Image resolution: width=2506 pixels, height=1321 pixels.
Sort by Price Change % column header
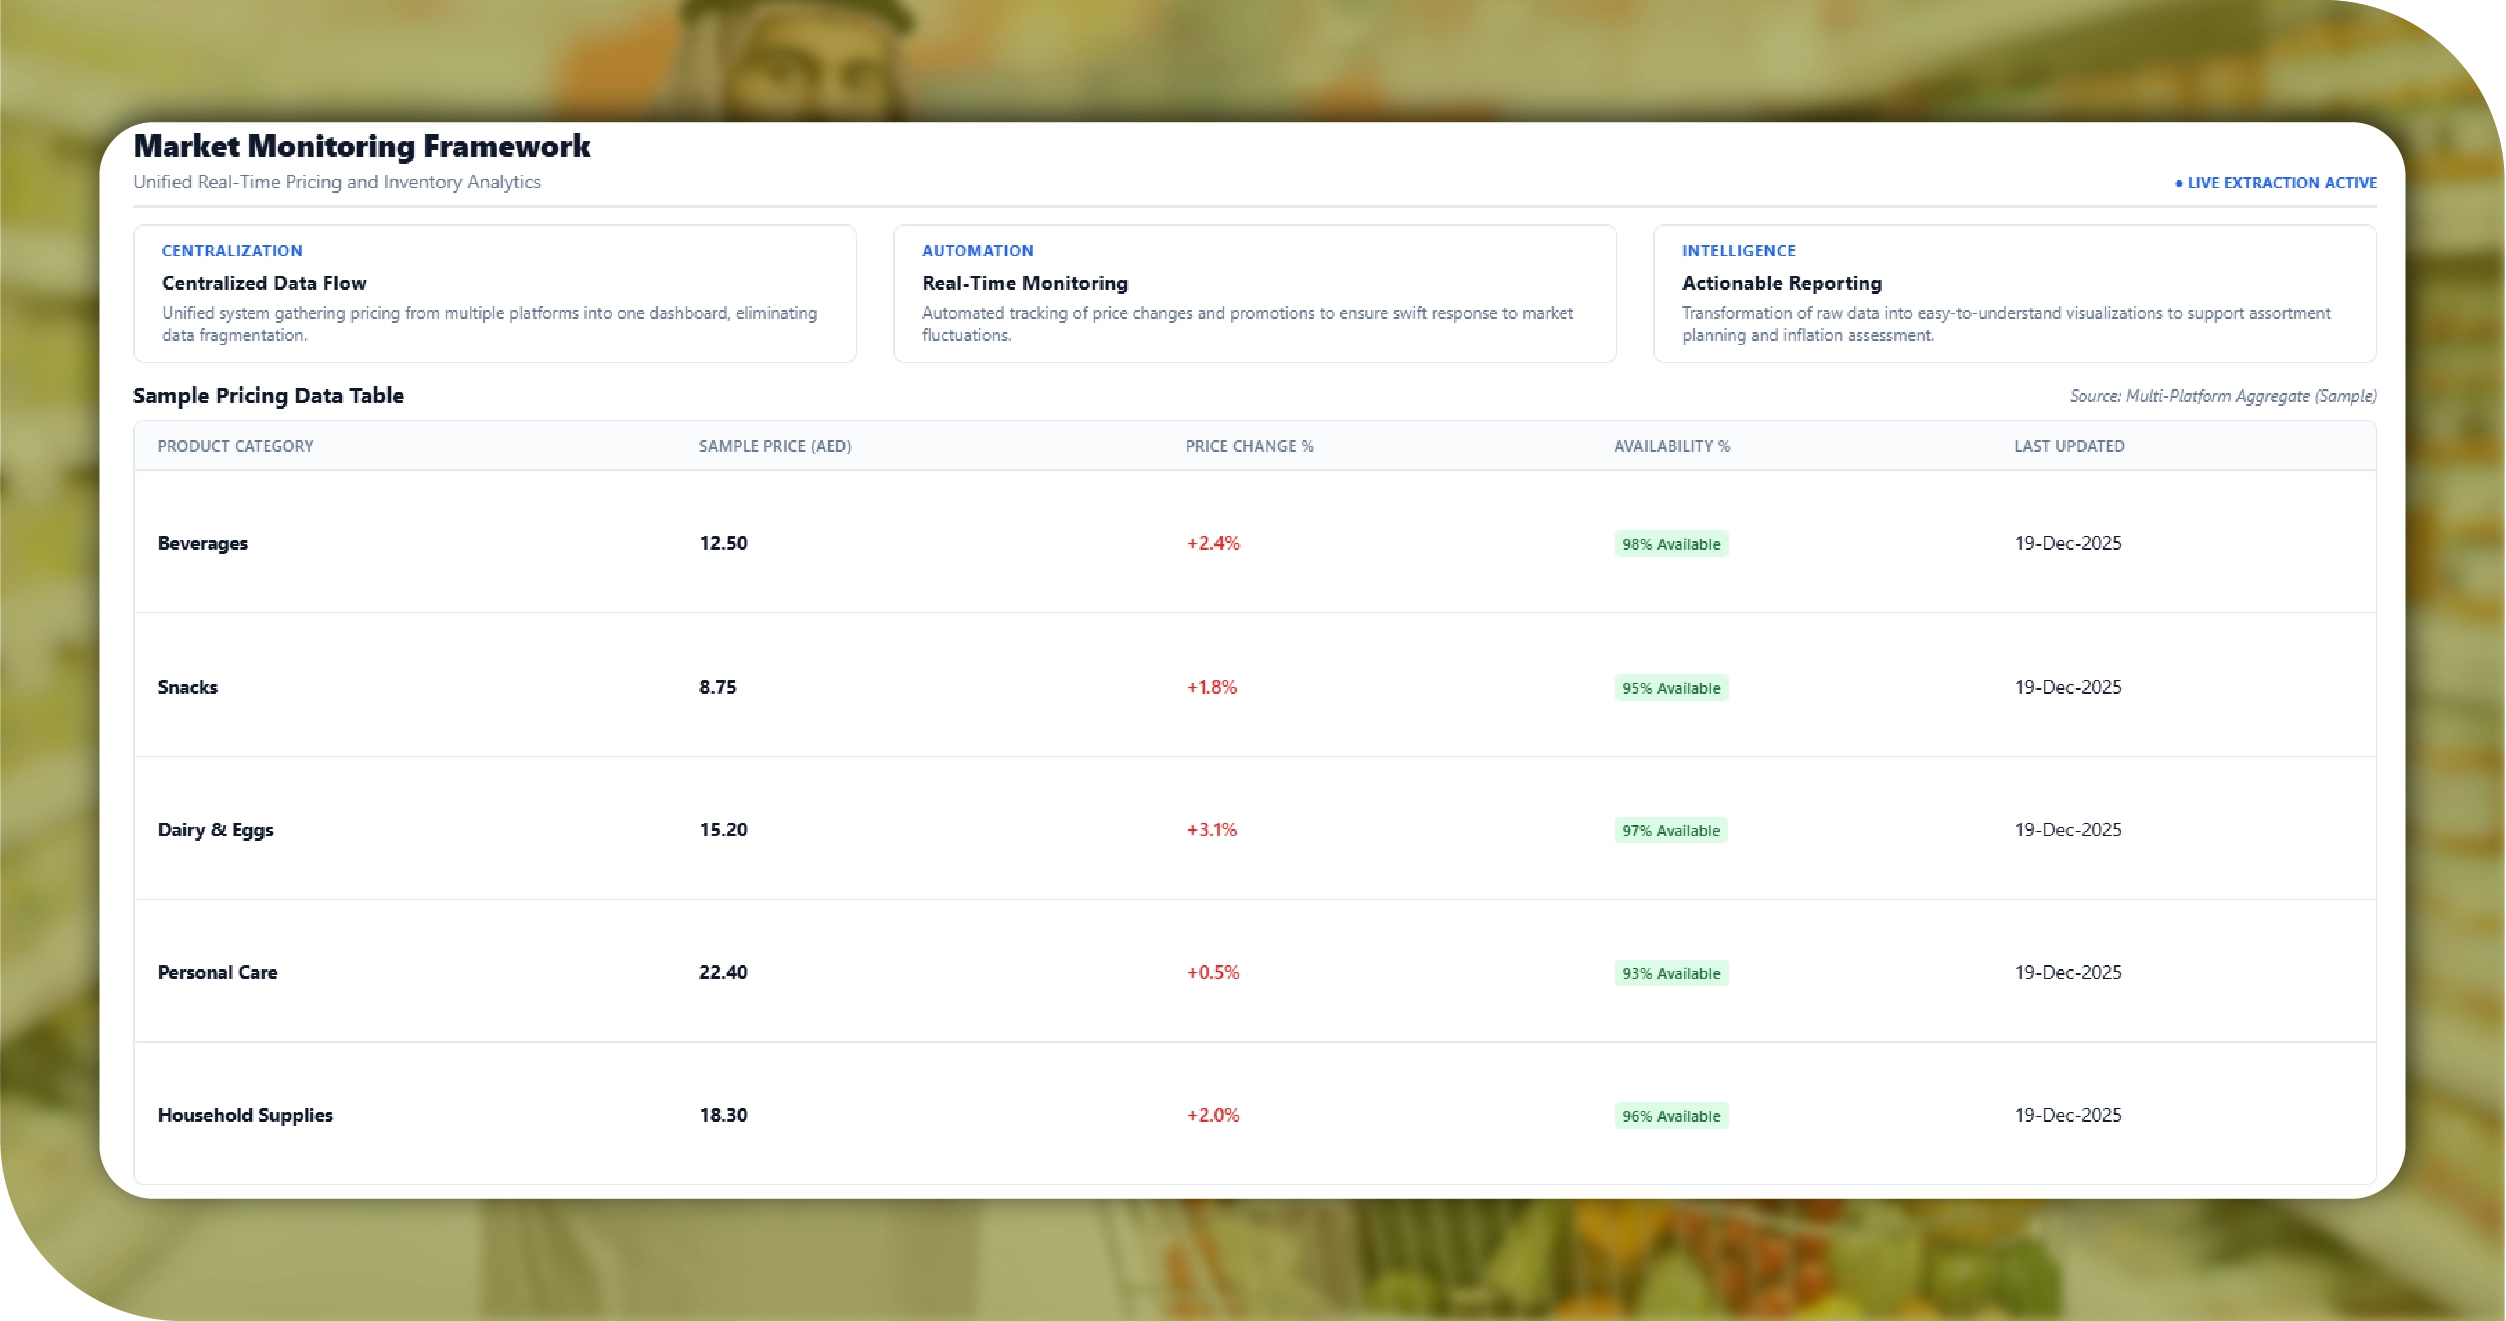coord(1249,446)
